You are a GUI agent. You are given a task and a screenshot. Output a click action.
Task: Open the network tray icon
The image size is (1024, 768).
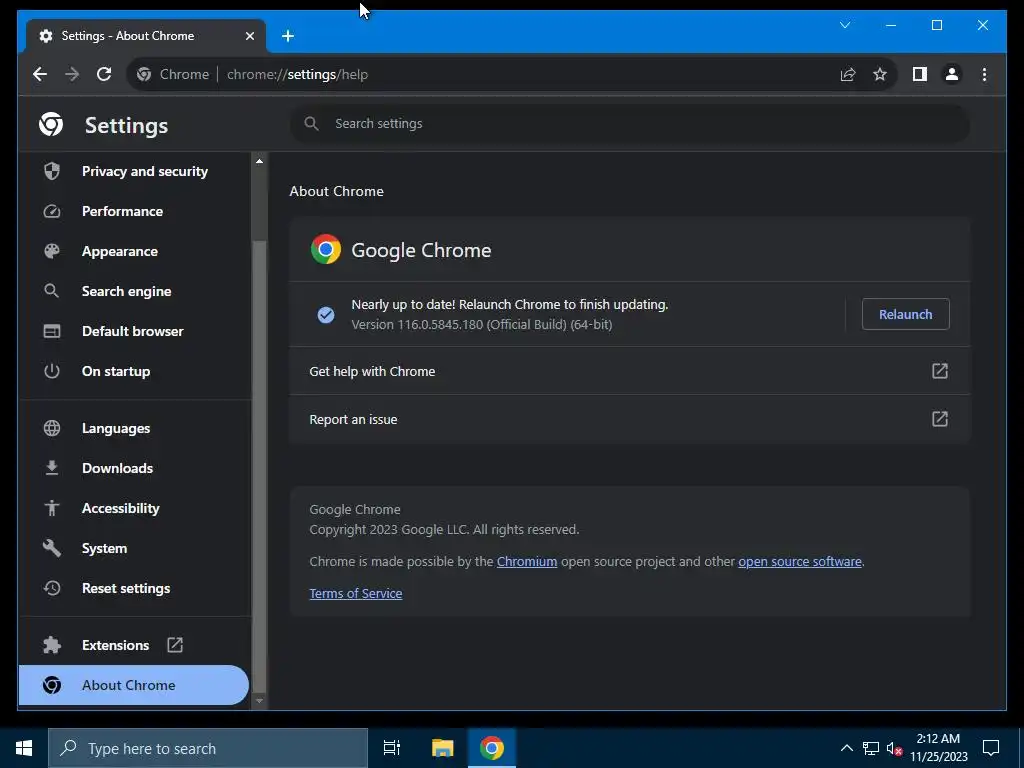[x=871, y=748]
